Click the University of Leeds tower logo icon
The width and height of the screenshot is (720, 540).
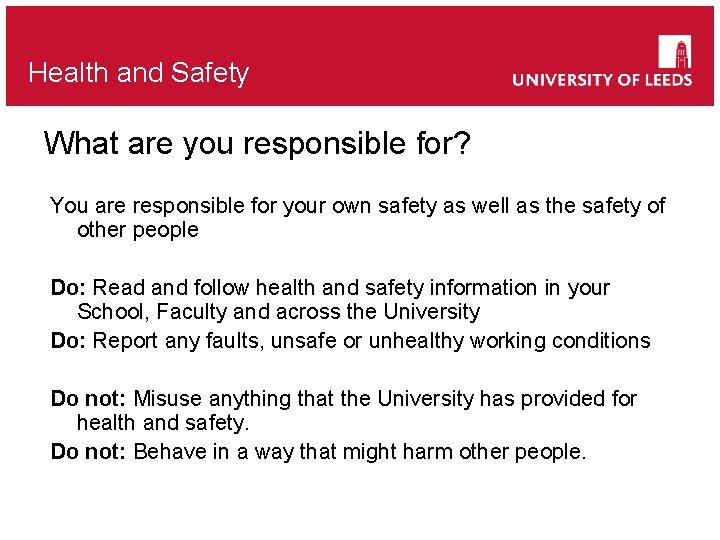(675, 51)
